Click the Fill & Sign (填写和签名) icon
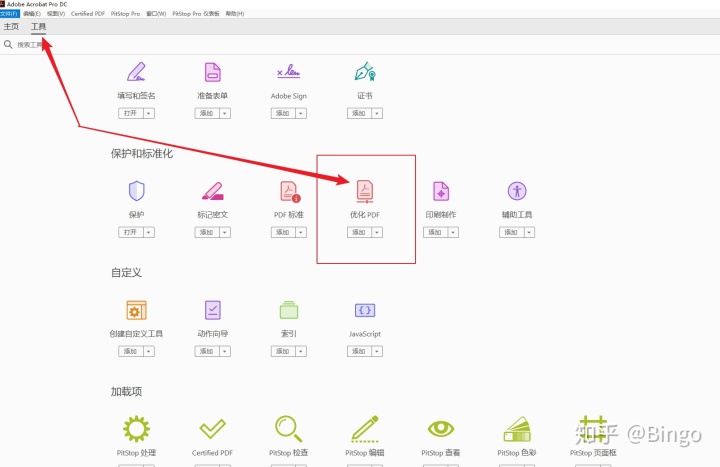The height and width of the screenshot is (467, 720). (136, 72)
